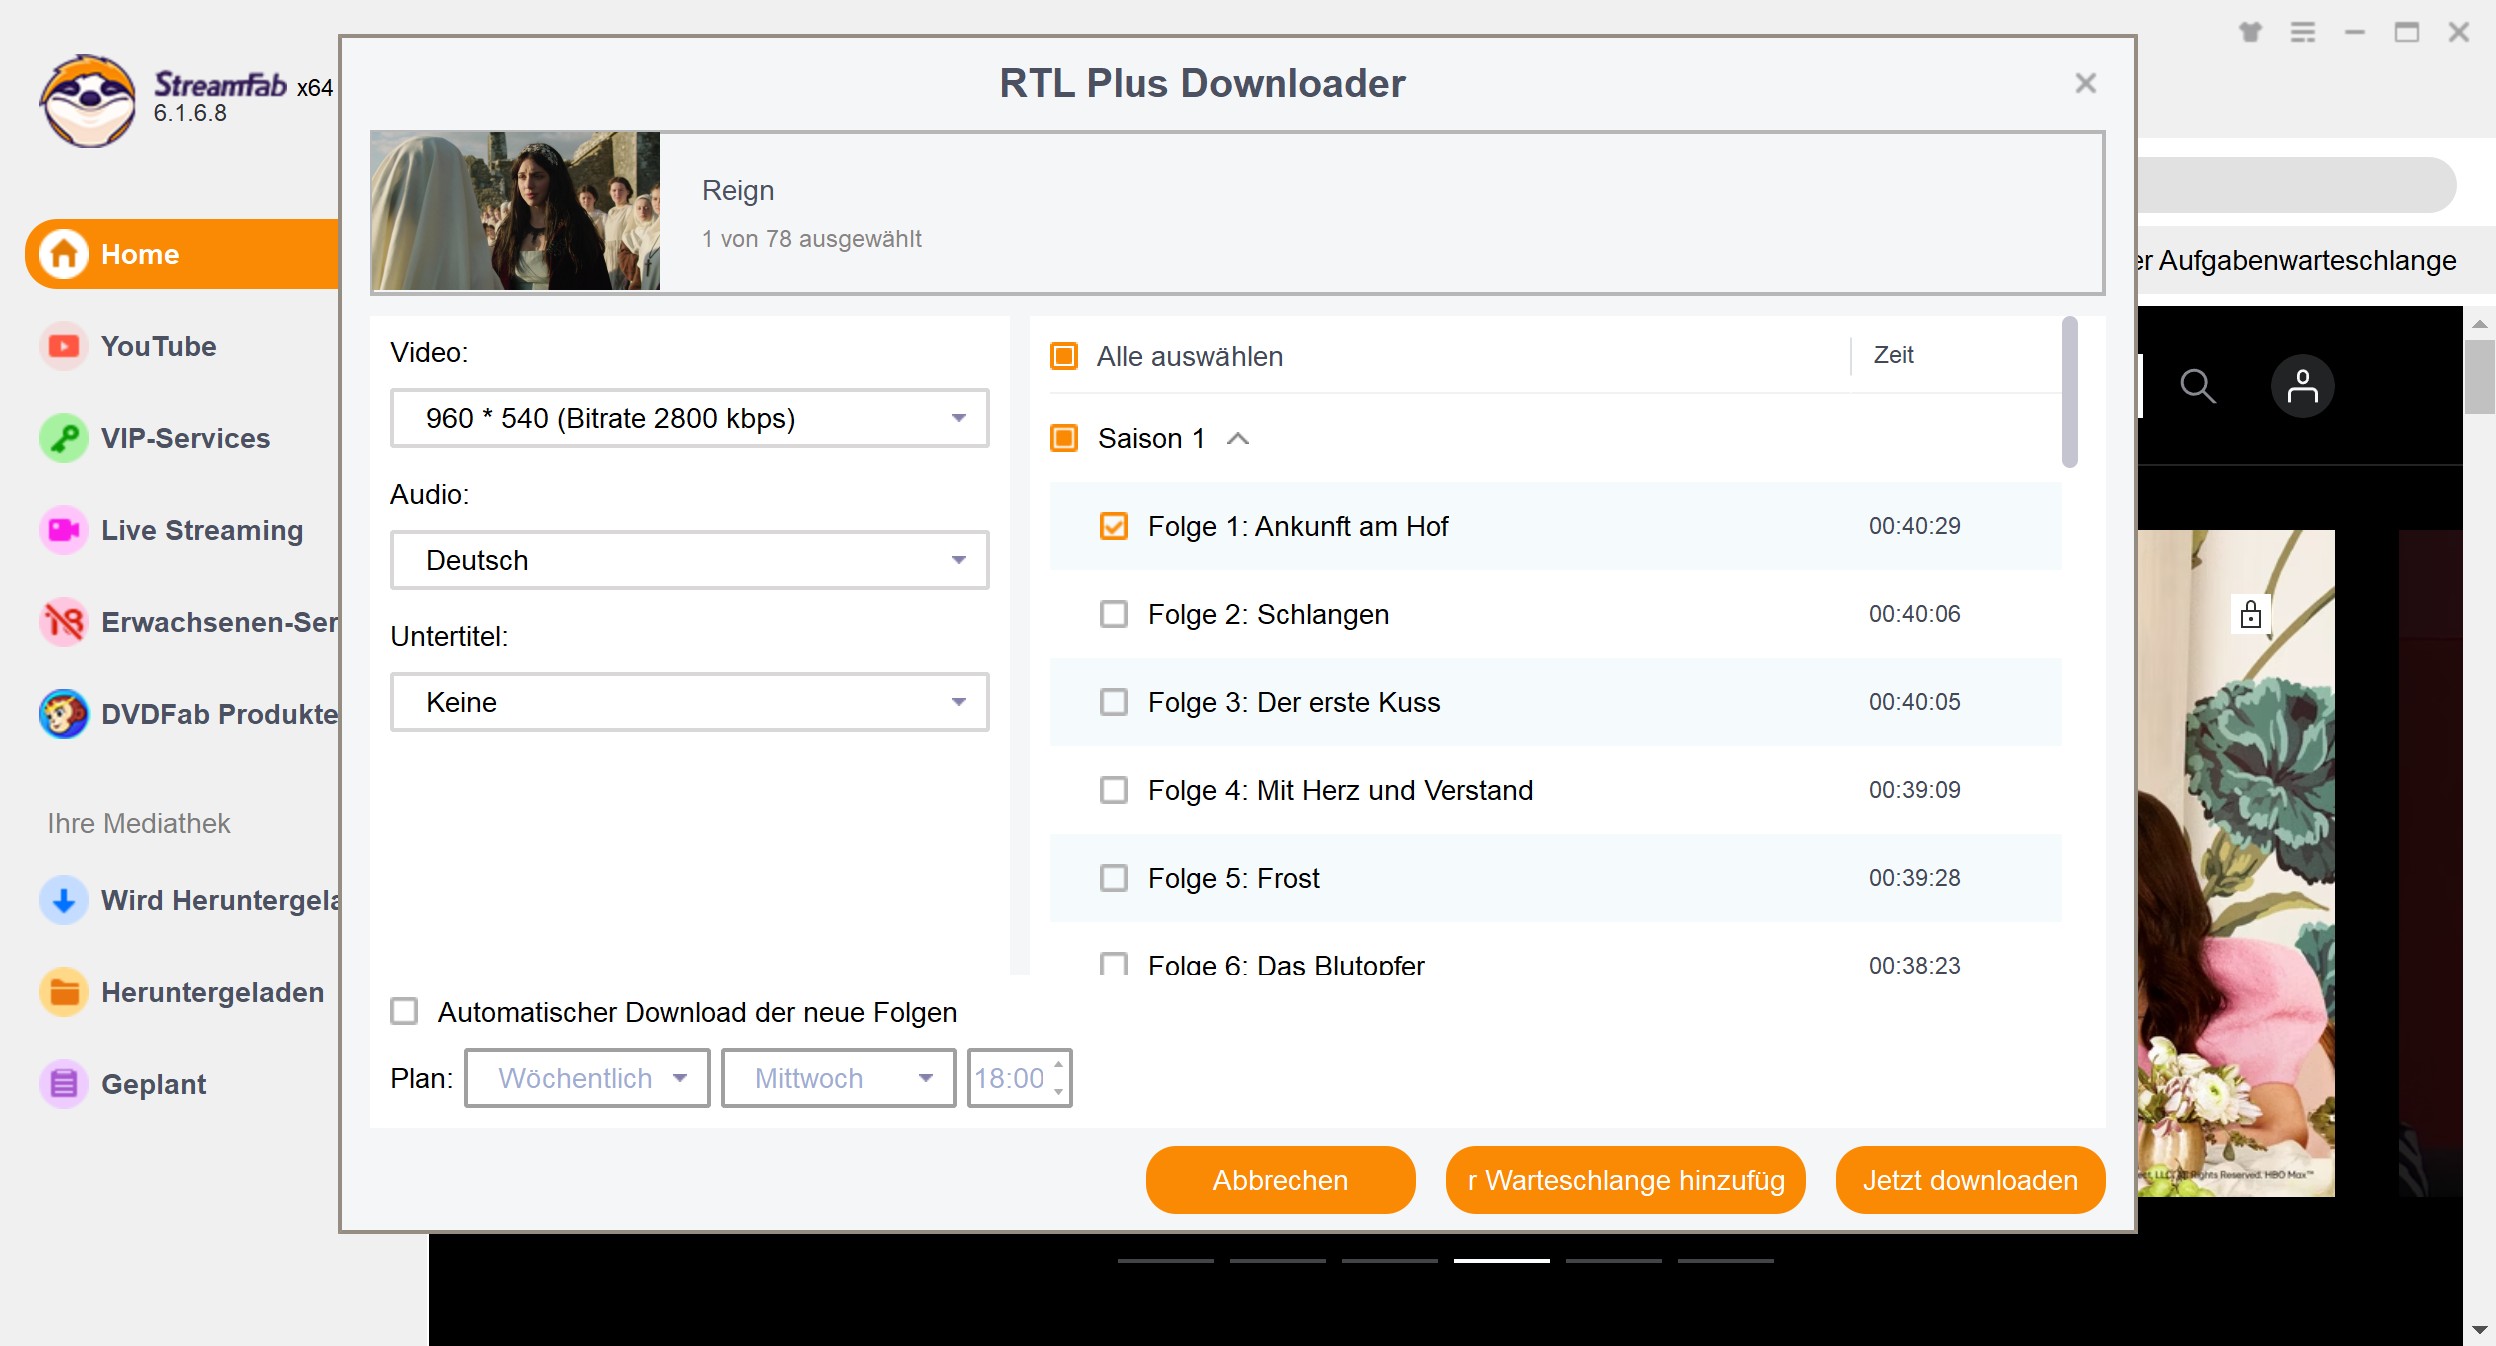
Task: Open the Erwachsenen-Services icon
Action: tap(64, 622)
